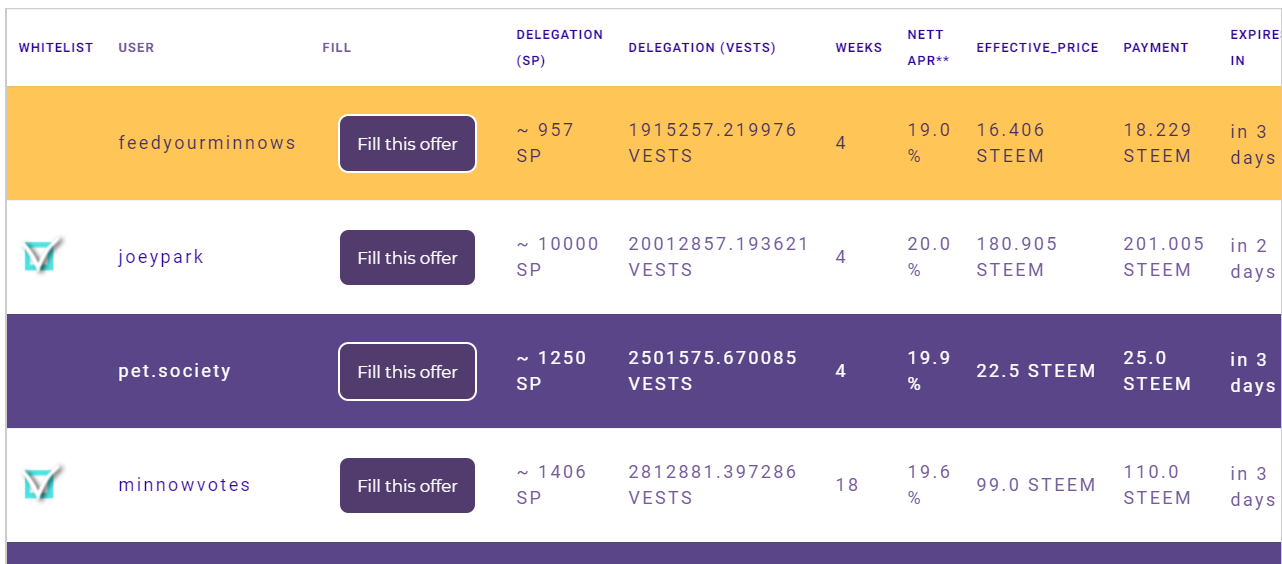The image size is (1282, 564).
Task: Fill the joeypark delegation offer
Action: [407, 258]
